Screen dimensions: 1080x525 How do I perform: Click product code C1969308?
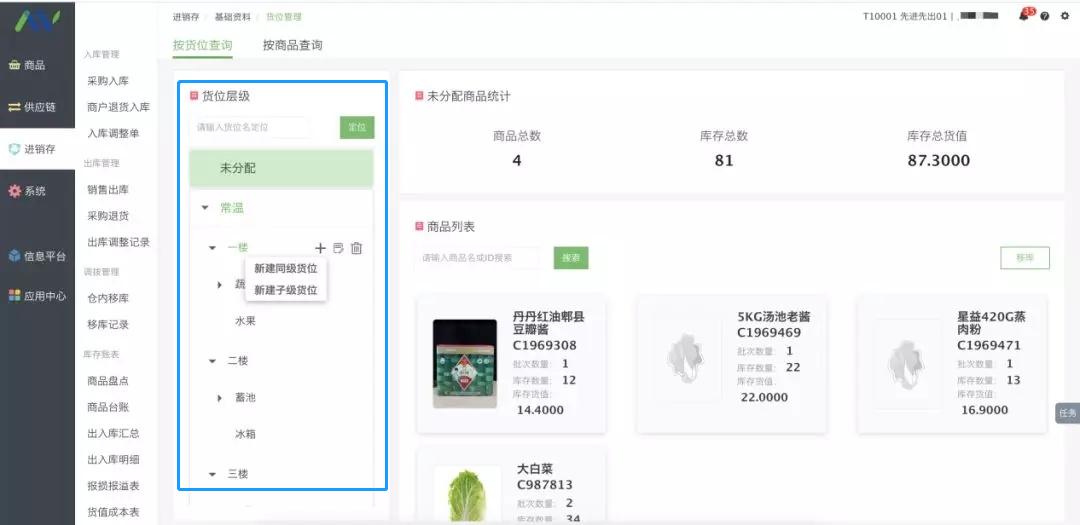545,345
